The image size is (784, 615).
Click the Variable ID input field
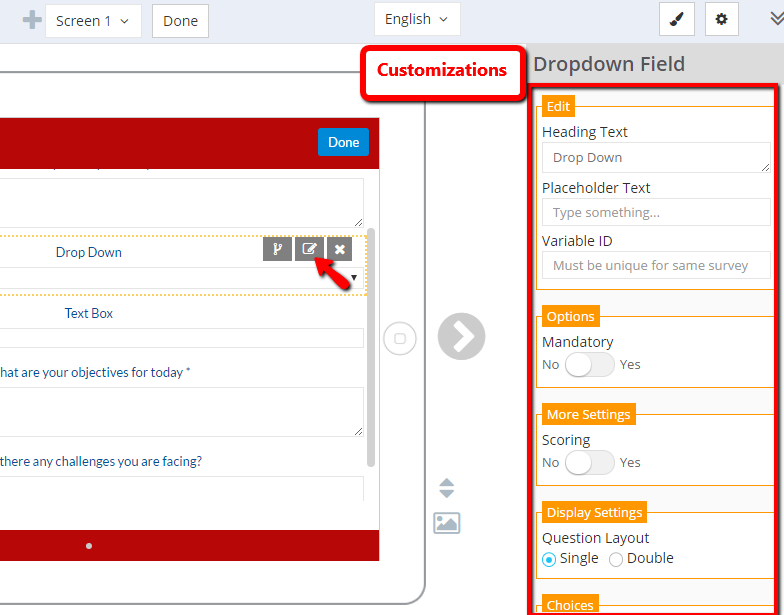[x=656, y=265]
